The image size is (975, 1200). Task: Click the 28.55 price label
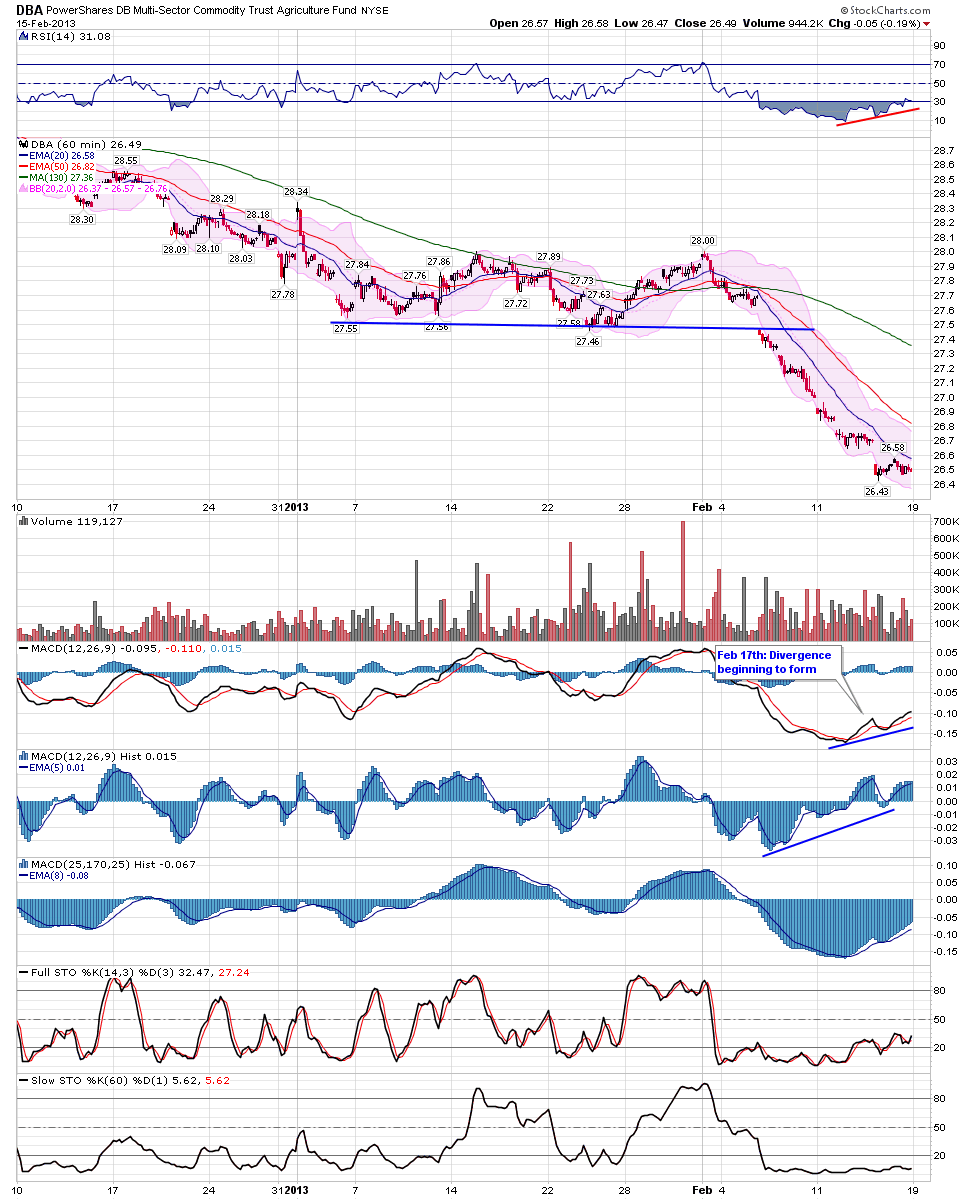[125, 161]
